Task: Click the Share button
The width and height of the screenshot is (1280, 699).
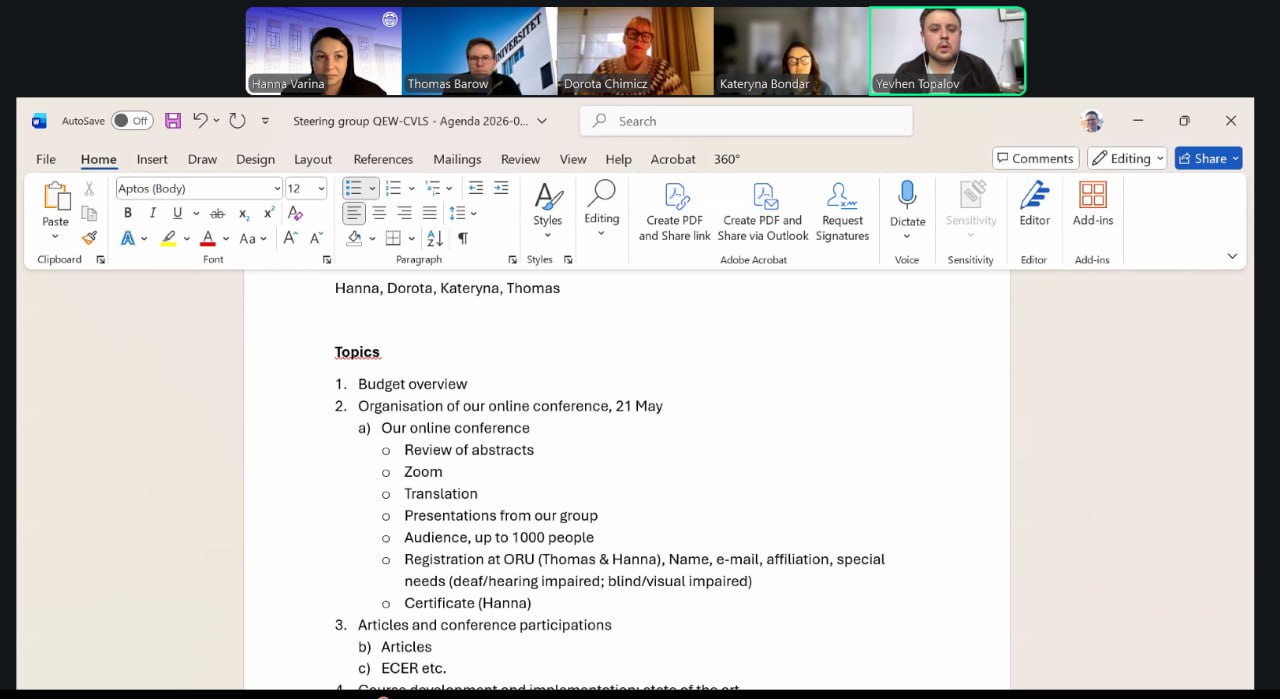Action: point(1201,158)
